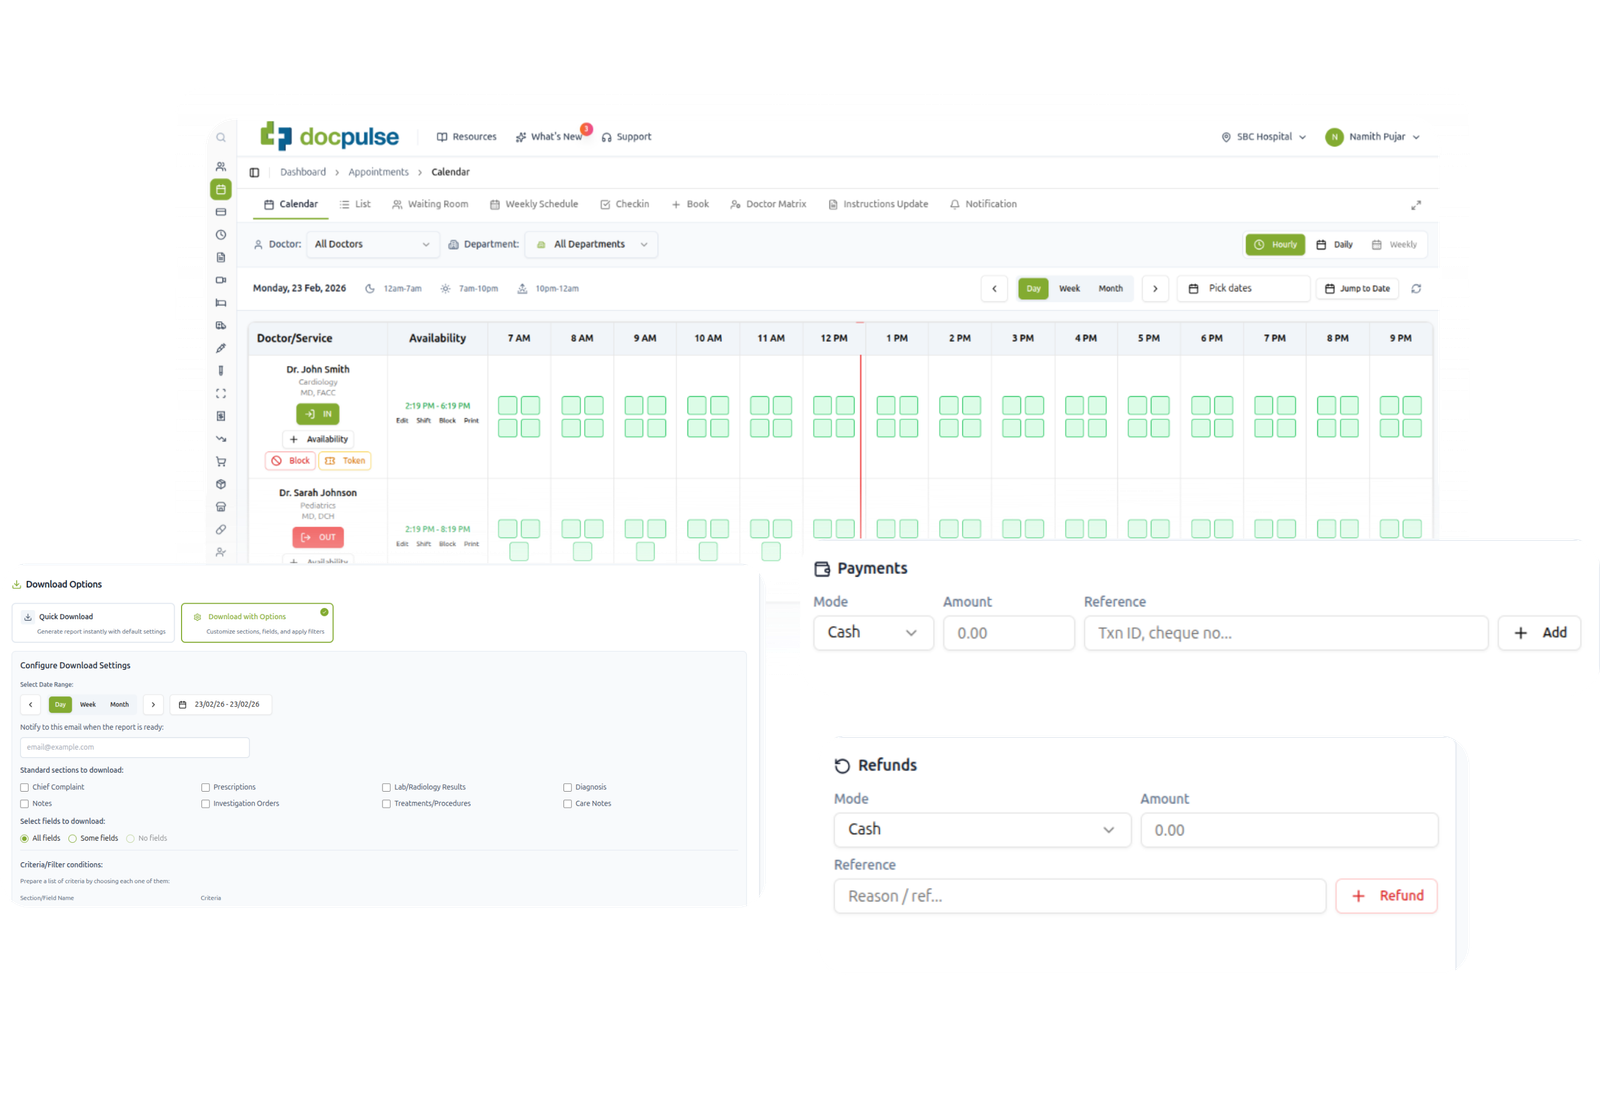Select the Some fields radio option

(x=73, y=839)
